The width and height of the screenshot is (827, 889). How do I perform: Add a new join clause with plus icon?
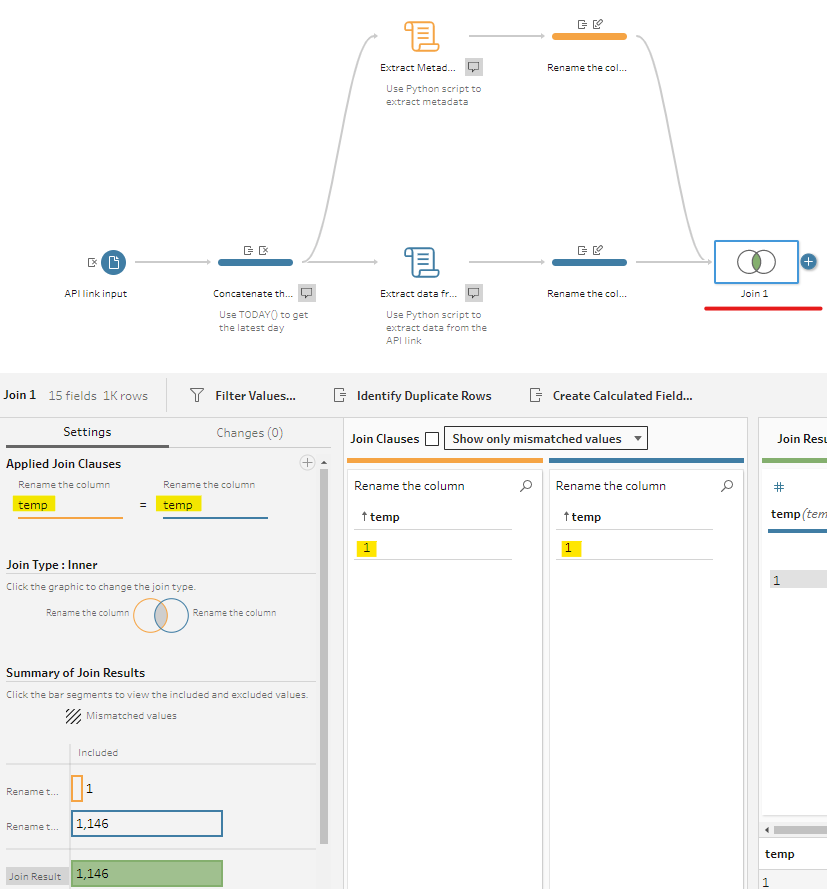pos(307,463)
